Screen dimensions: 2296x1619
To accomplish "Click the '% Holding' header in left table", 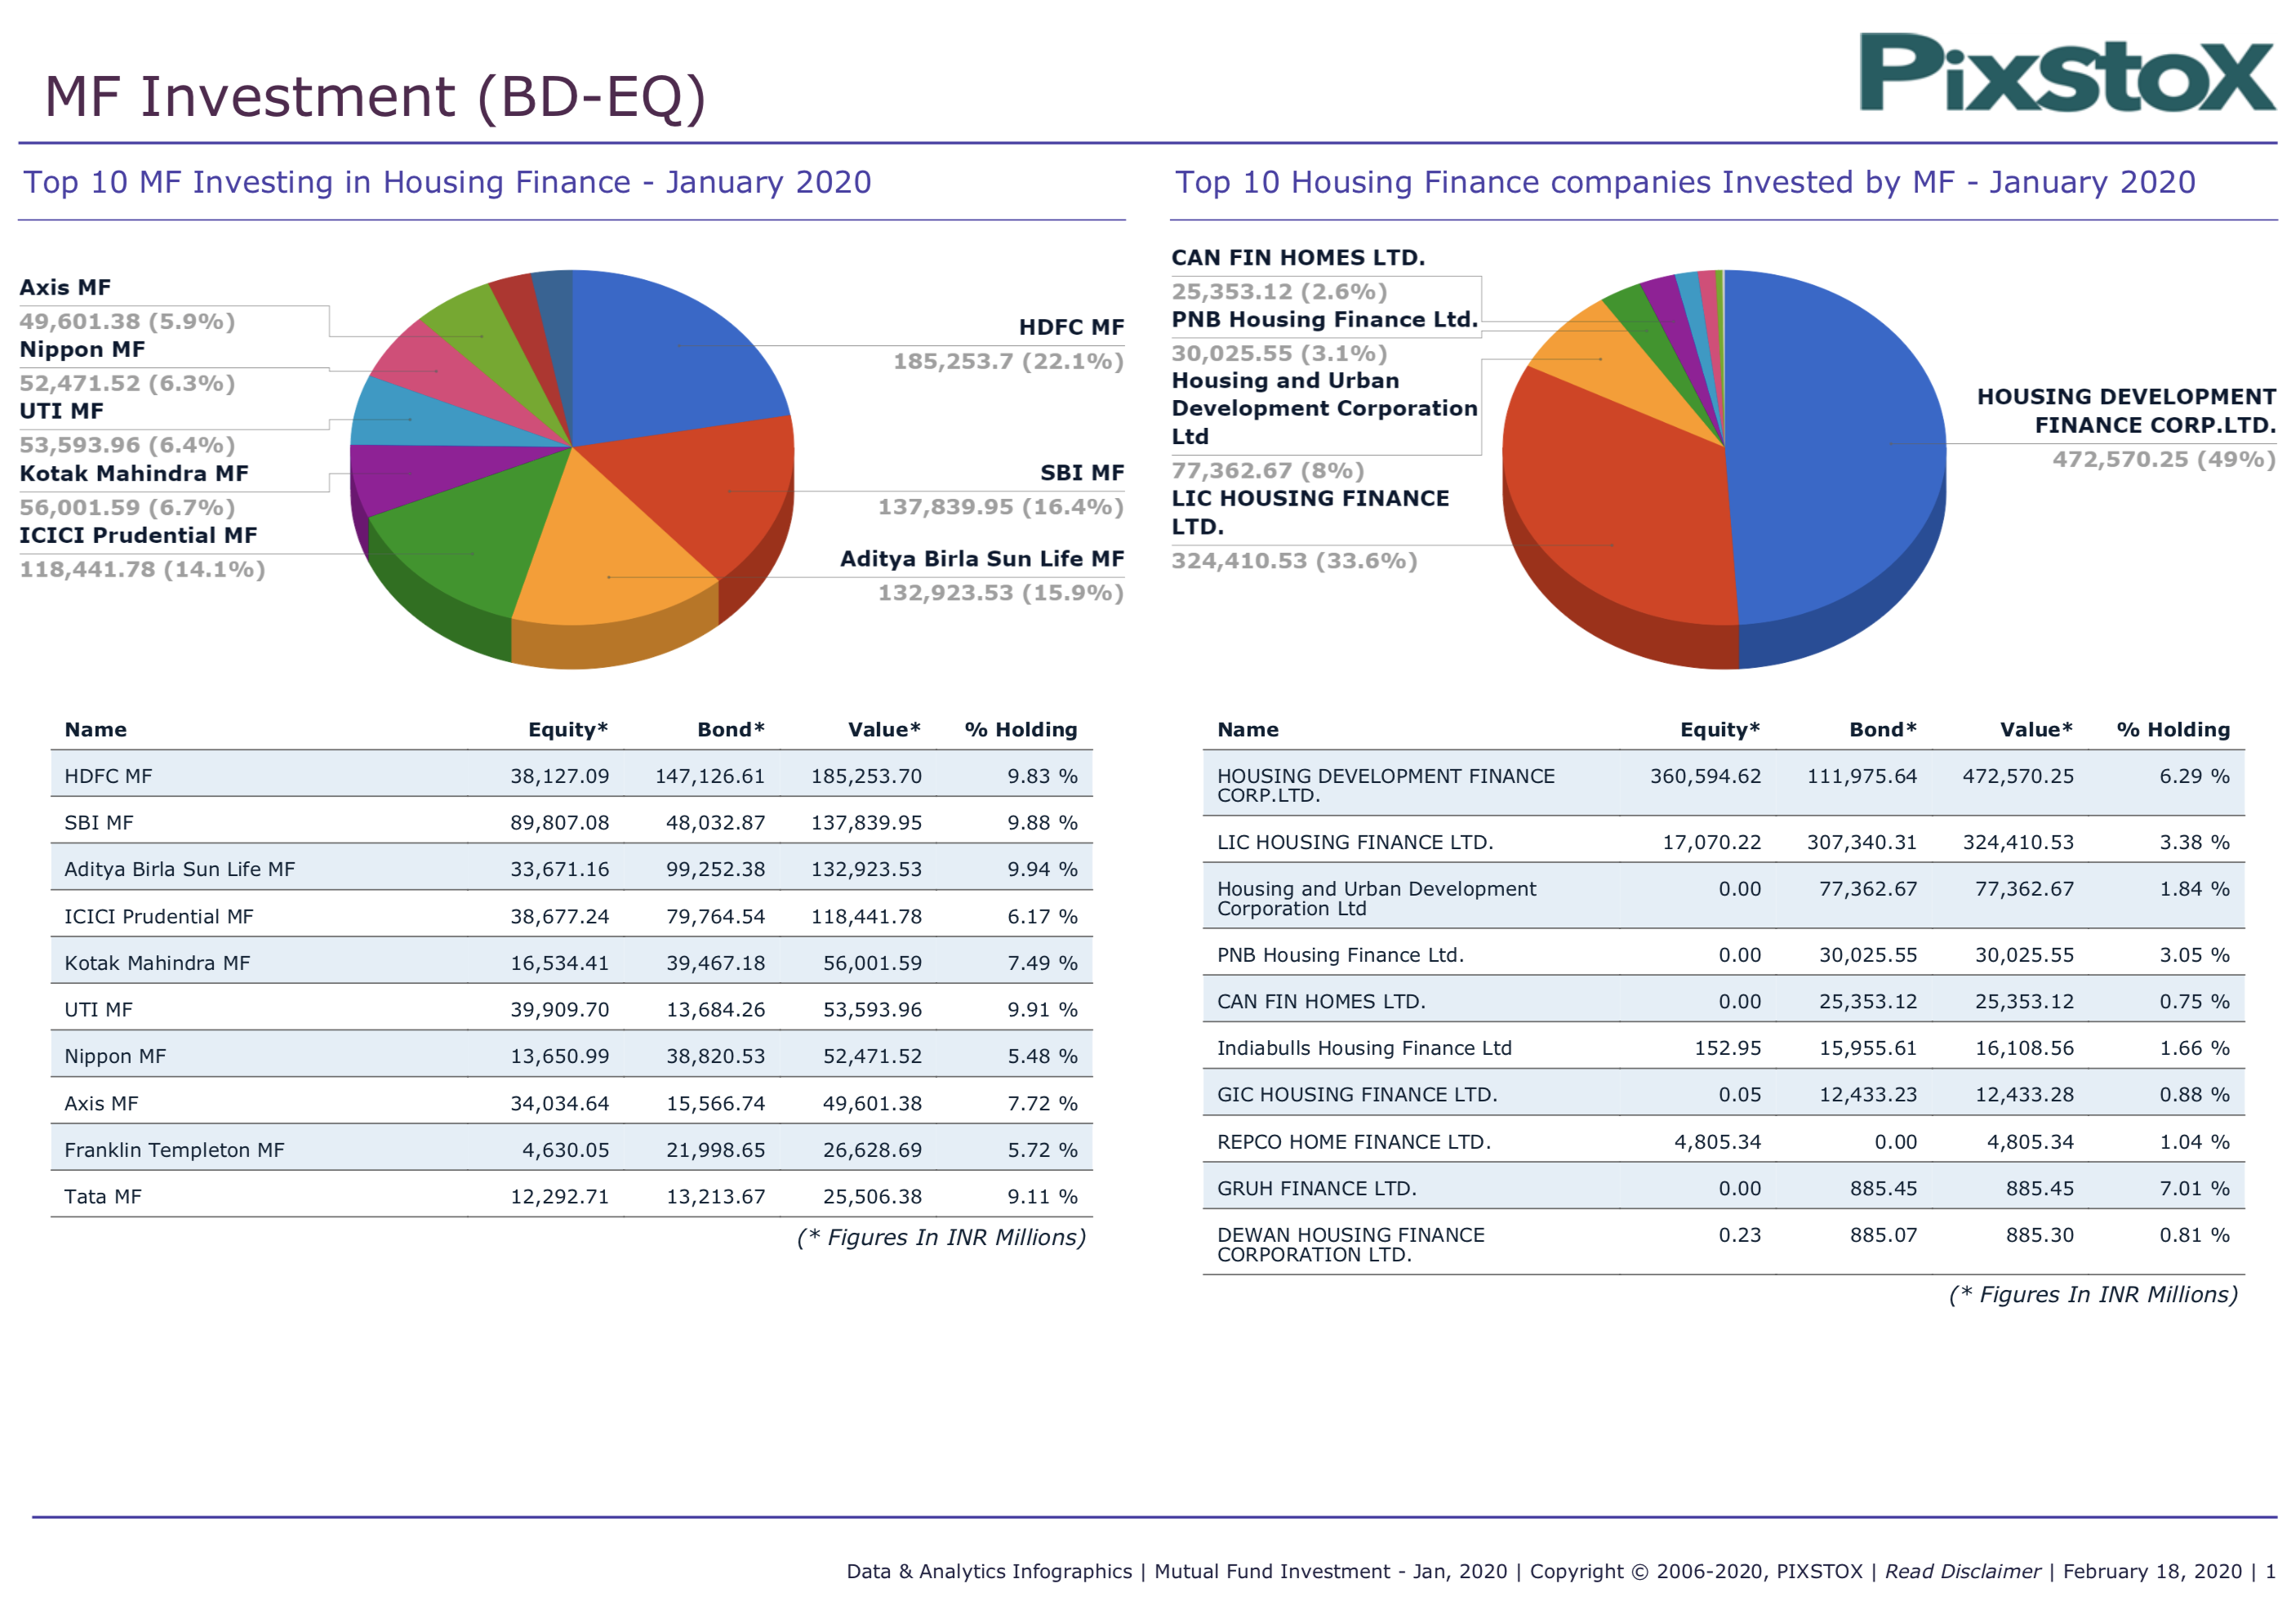I will tap(1021, 729).
